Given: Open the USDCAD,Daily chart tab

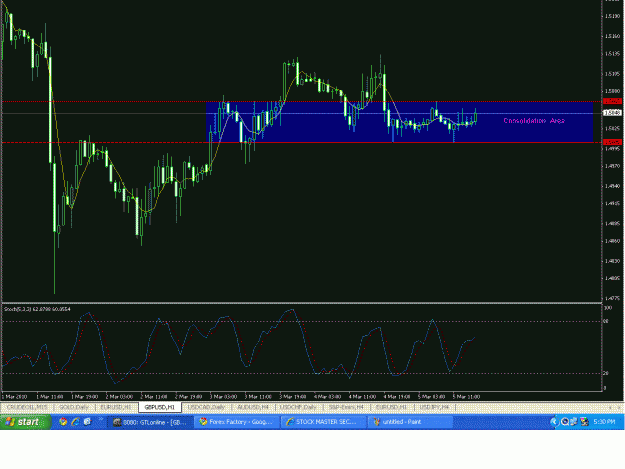Looking at the screenshot, I should pos(206,407).
